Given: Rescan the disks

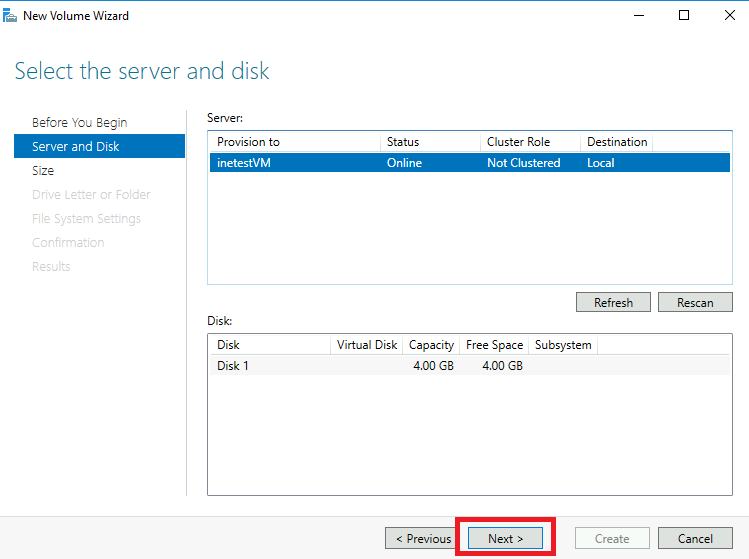Looking at the screenshot, I should [x=695, y=302].
